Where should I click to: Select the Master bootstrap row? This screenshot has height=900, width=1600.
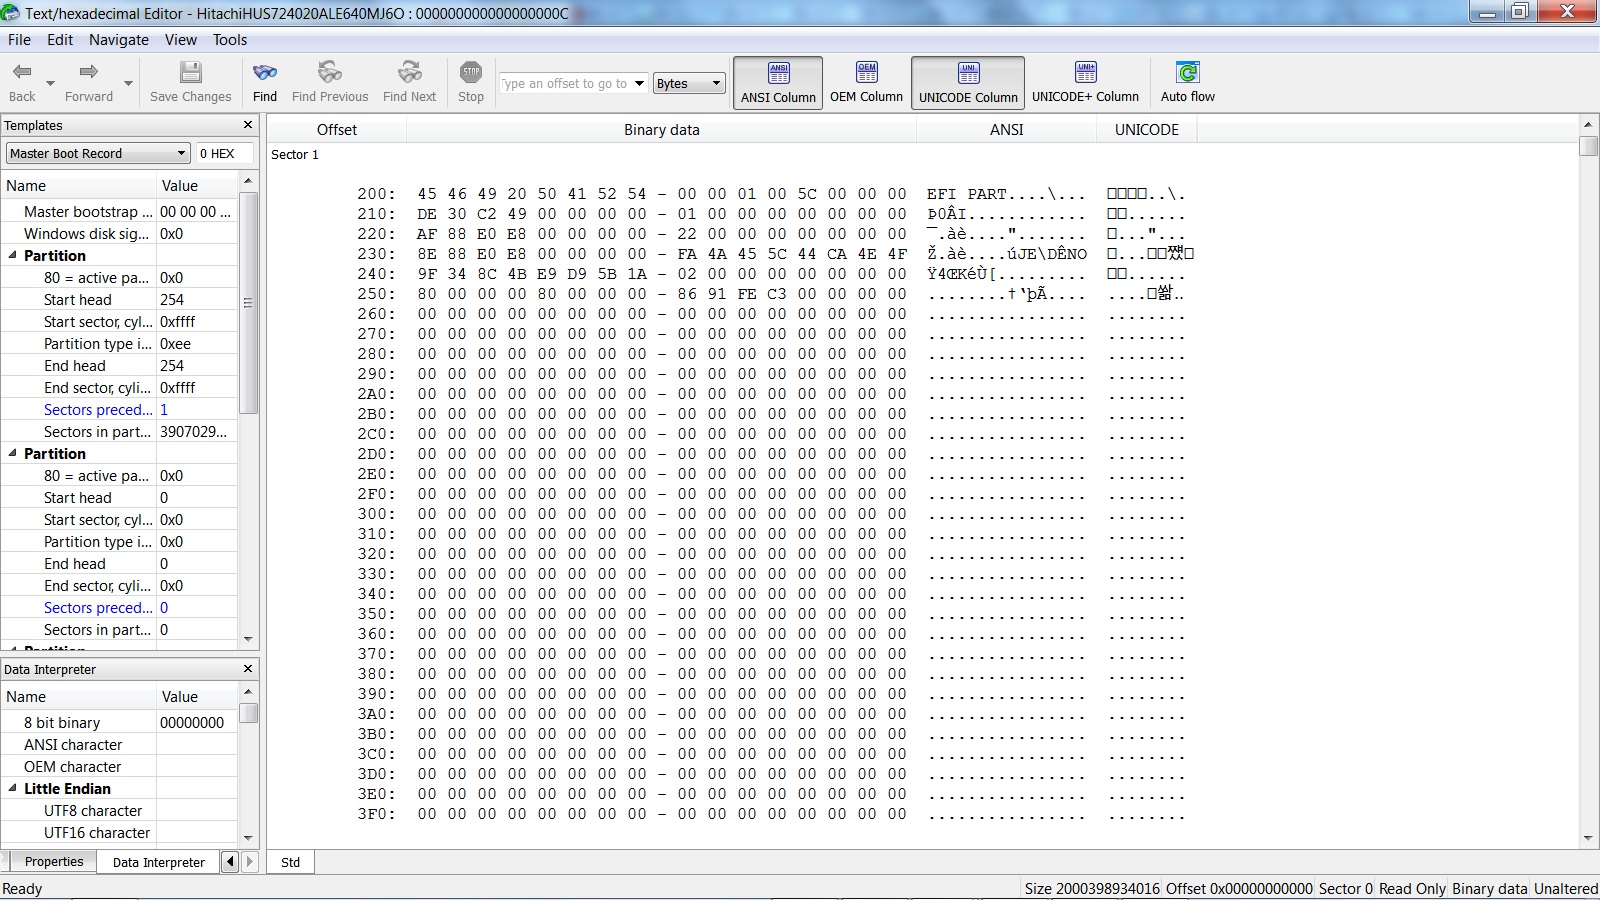point(119,211)
